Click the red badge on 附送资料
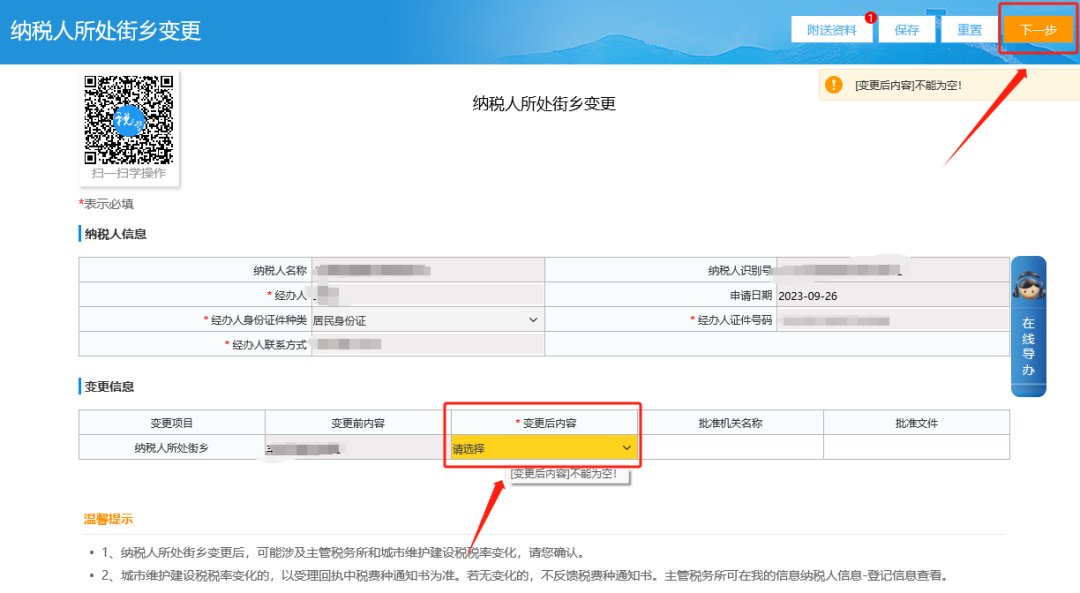 pos(870,18)
